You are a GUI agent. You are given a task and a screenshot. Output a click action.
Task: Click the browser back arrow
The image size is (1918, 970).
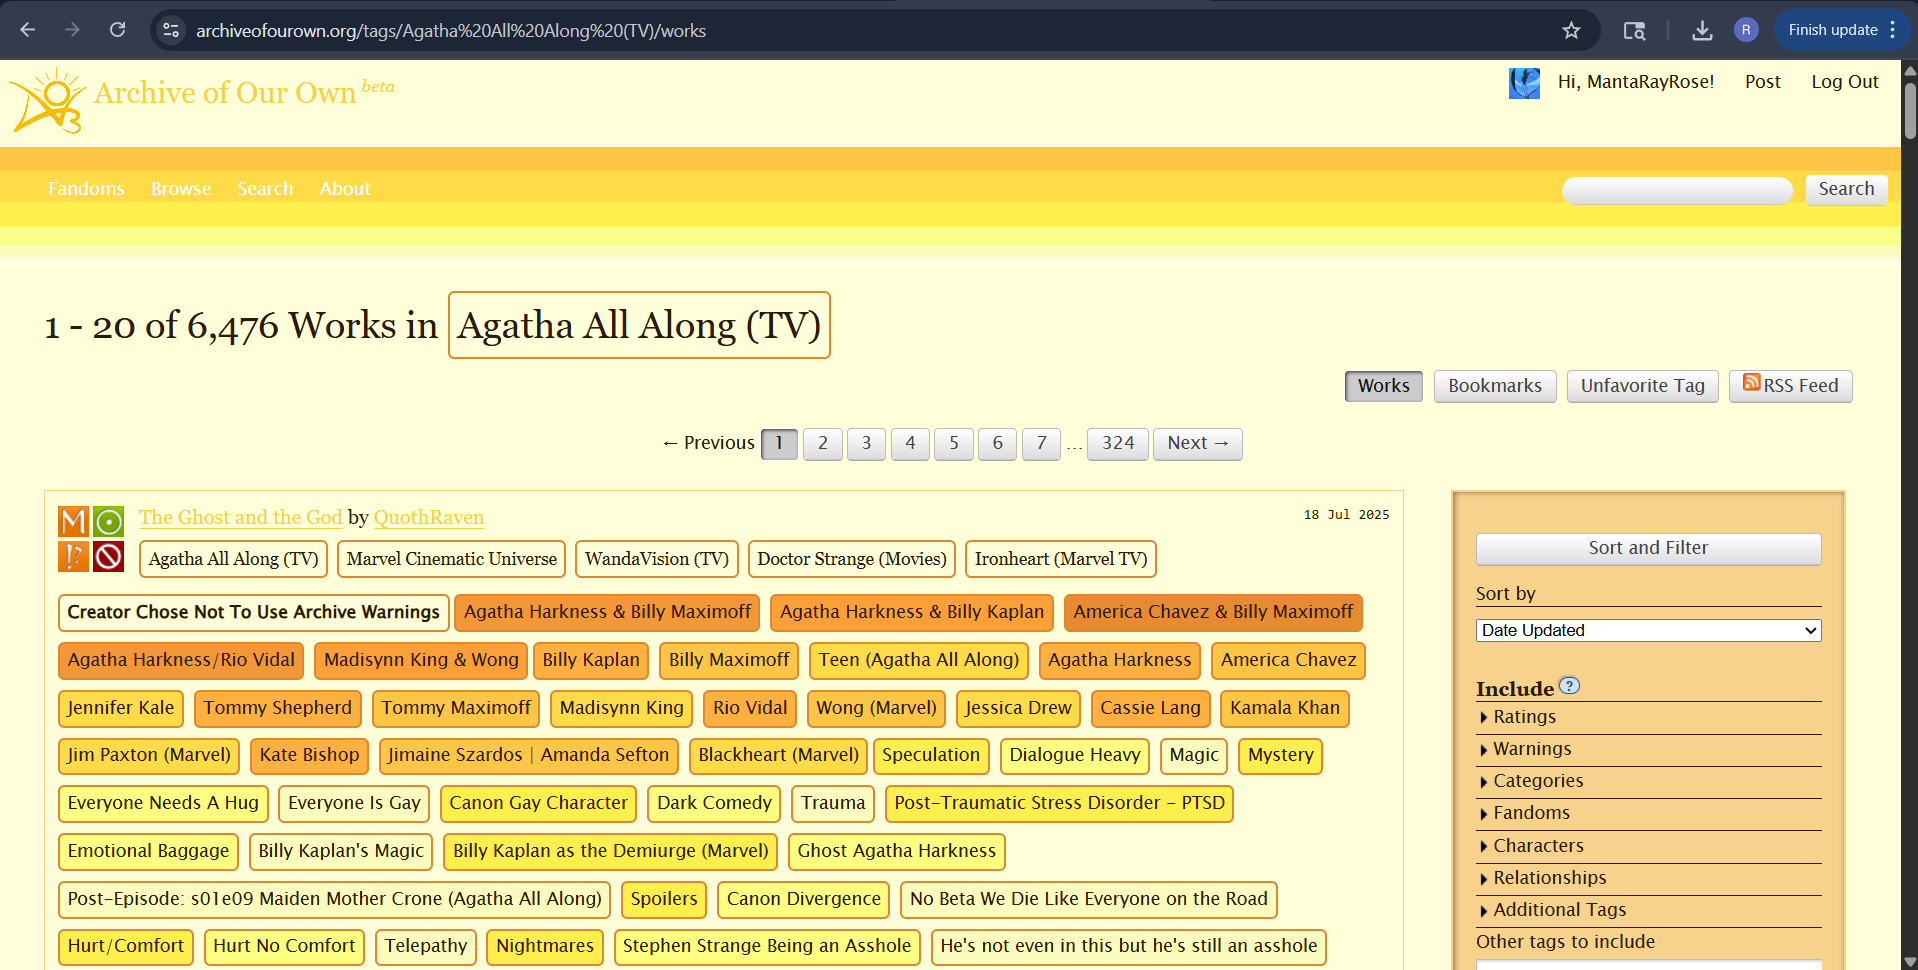tap(27, 30)
